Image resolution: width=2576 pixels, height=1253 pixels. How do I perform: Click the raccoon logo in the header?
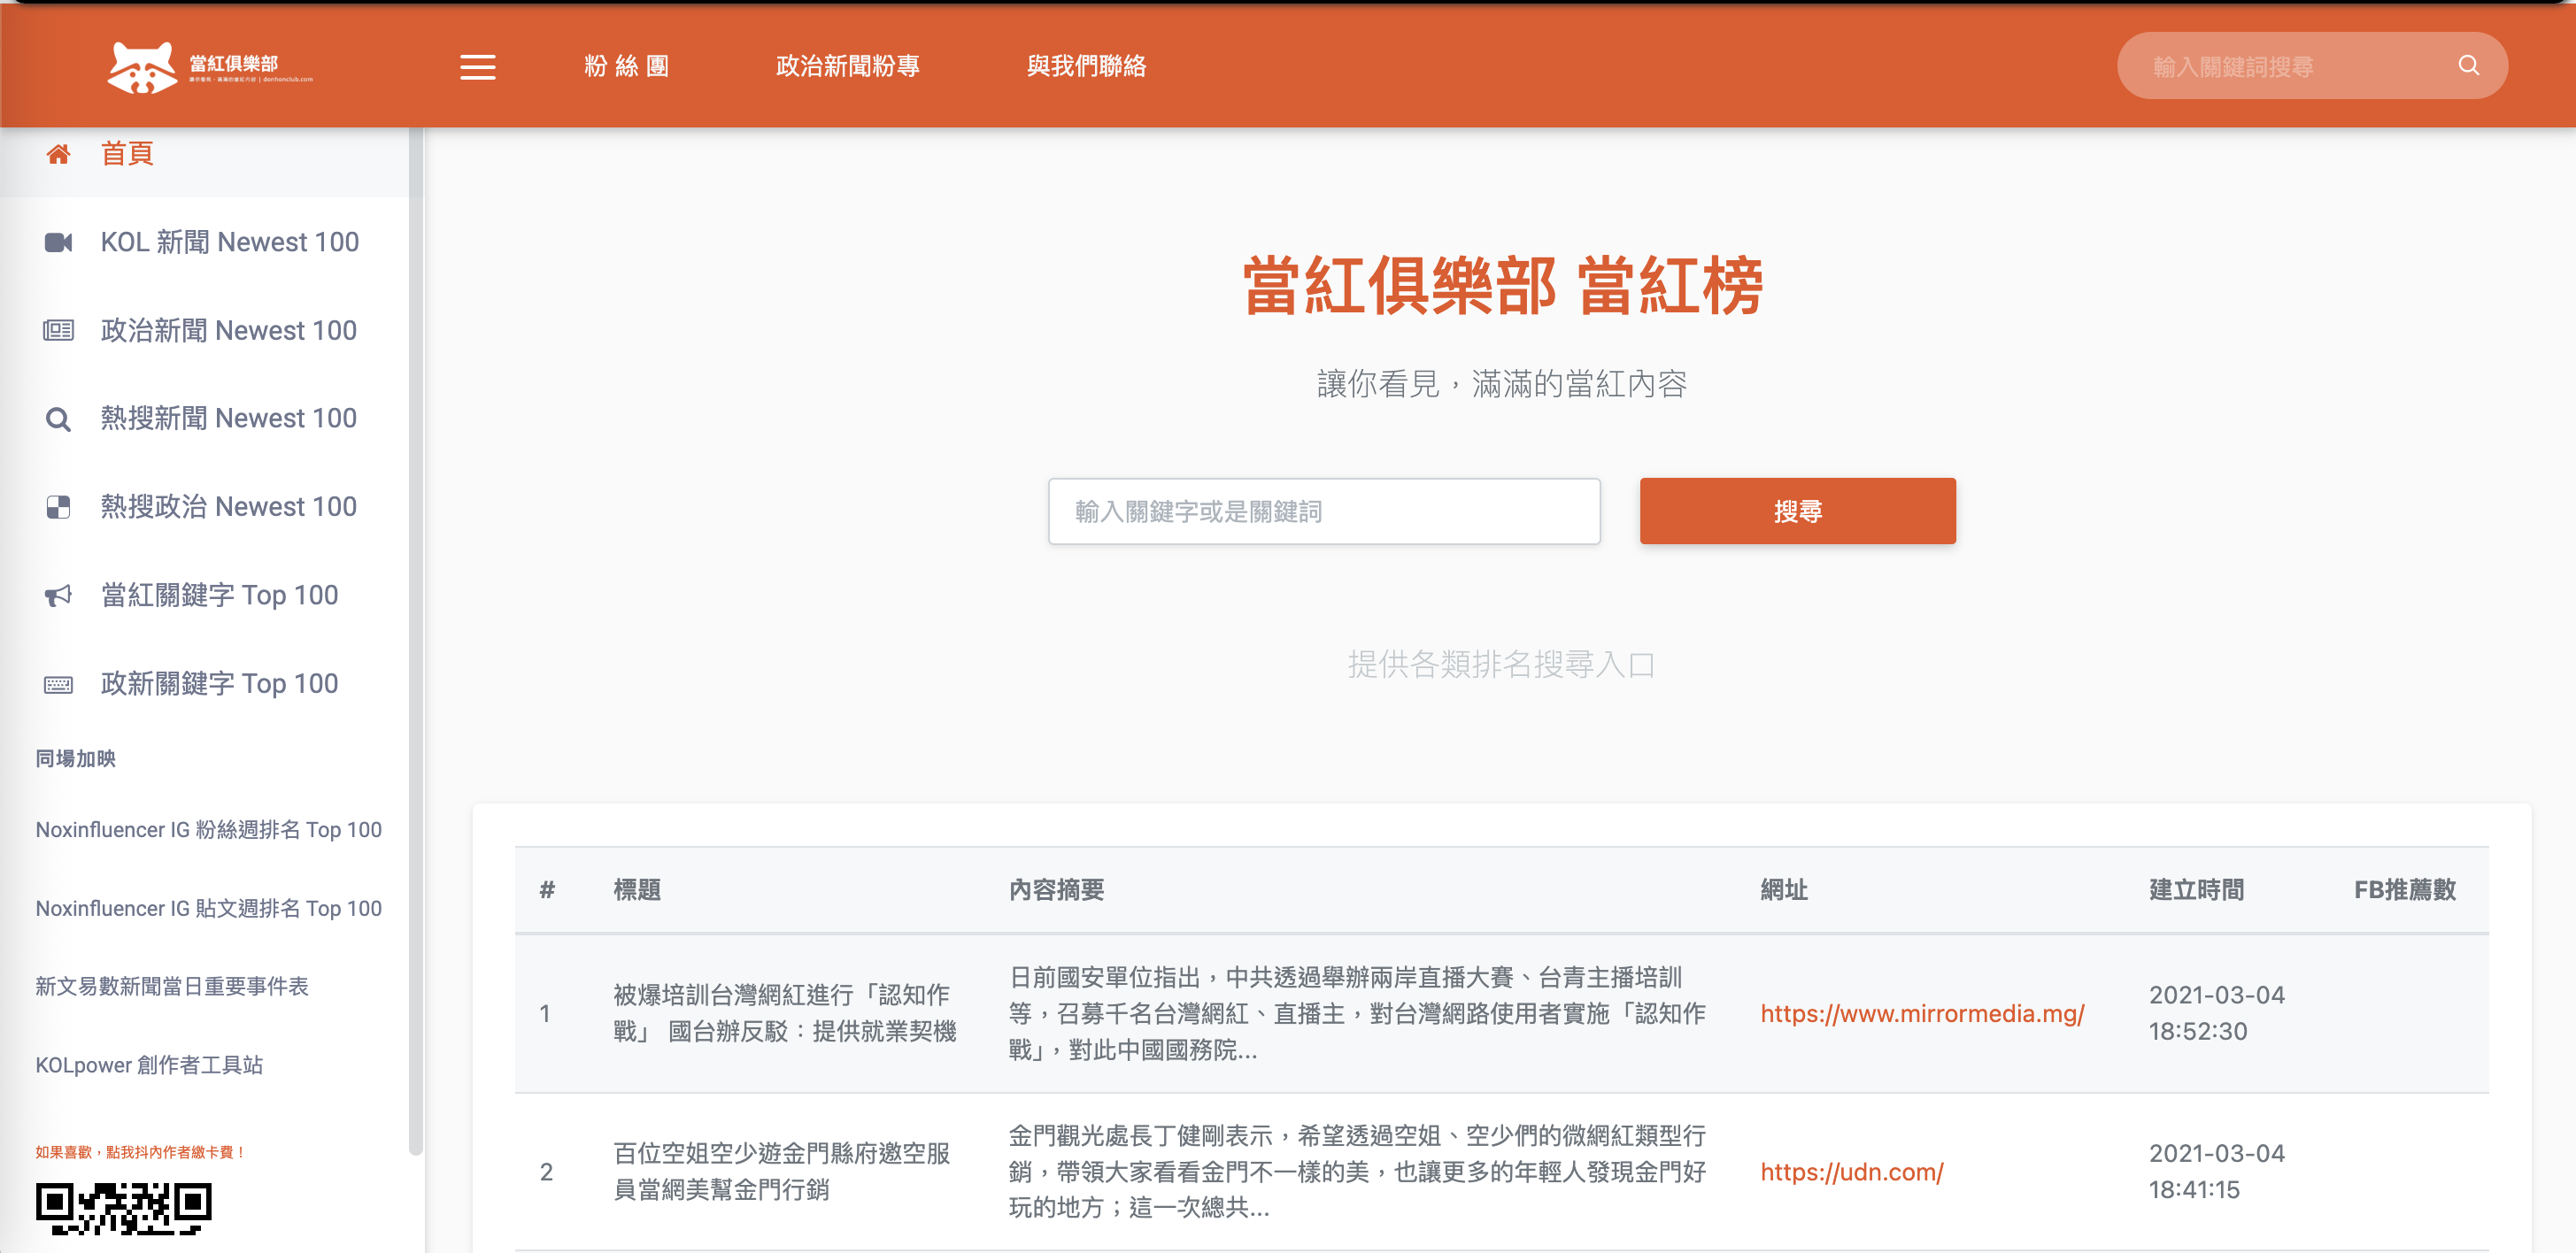pos(142,67)
